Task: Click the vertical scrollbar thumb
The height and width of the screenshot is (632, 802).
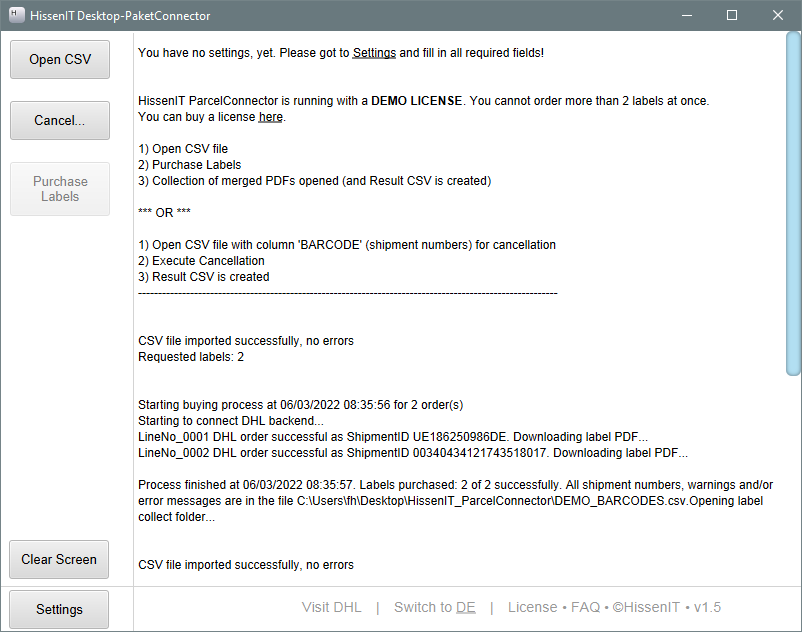Action: (794, 204)
